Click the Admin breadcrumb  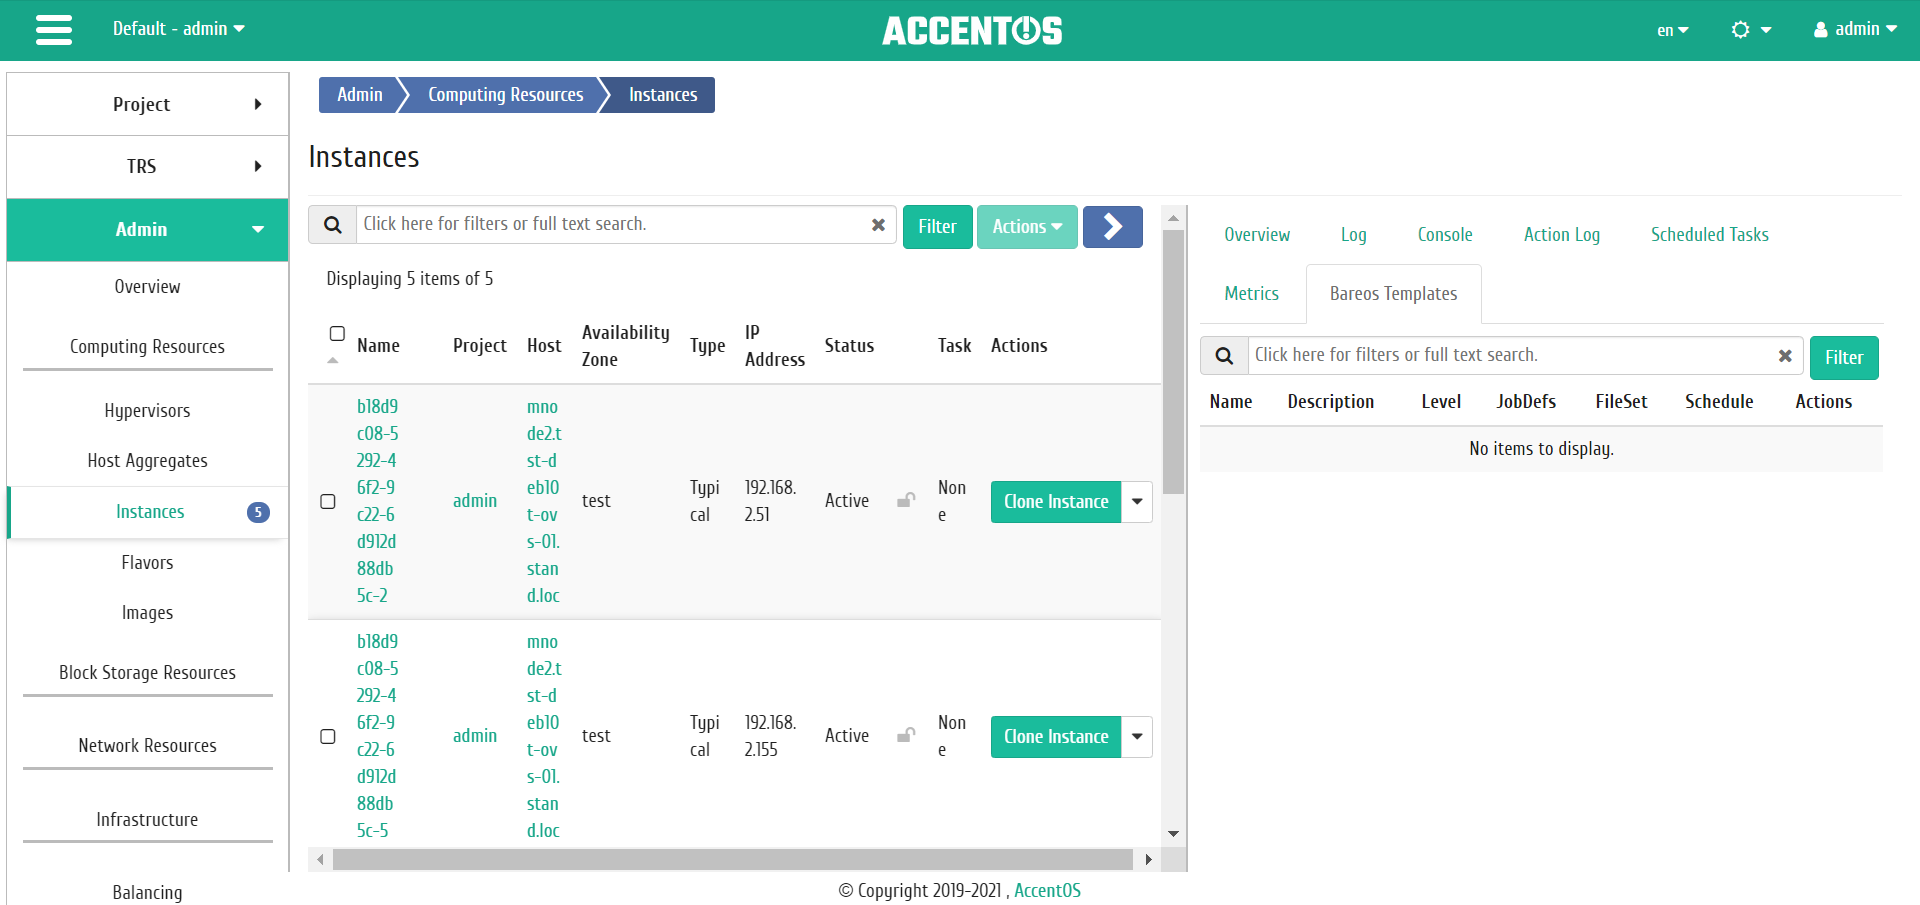[x=360, y=95]
